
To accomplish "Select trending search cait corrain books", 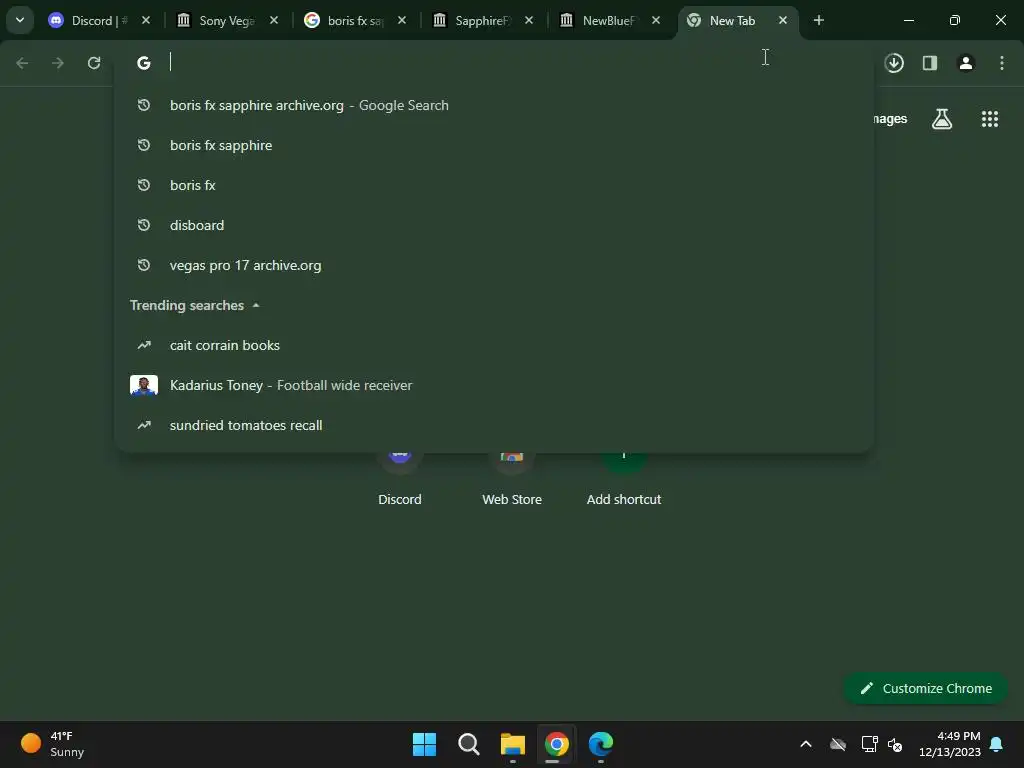I will (x=494, y=345).
